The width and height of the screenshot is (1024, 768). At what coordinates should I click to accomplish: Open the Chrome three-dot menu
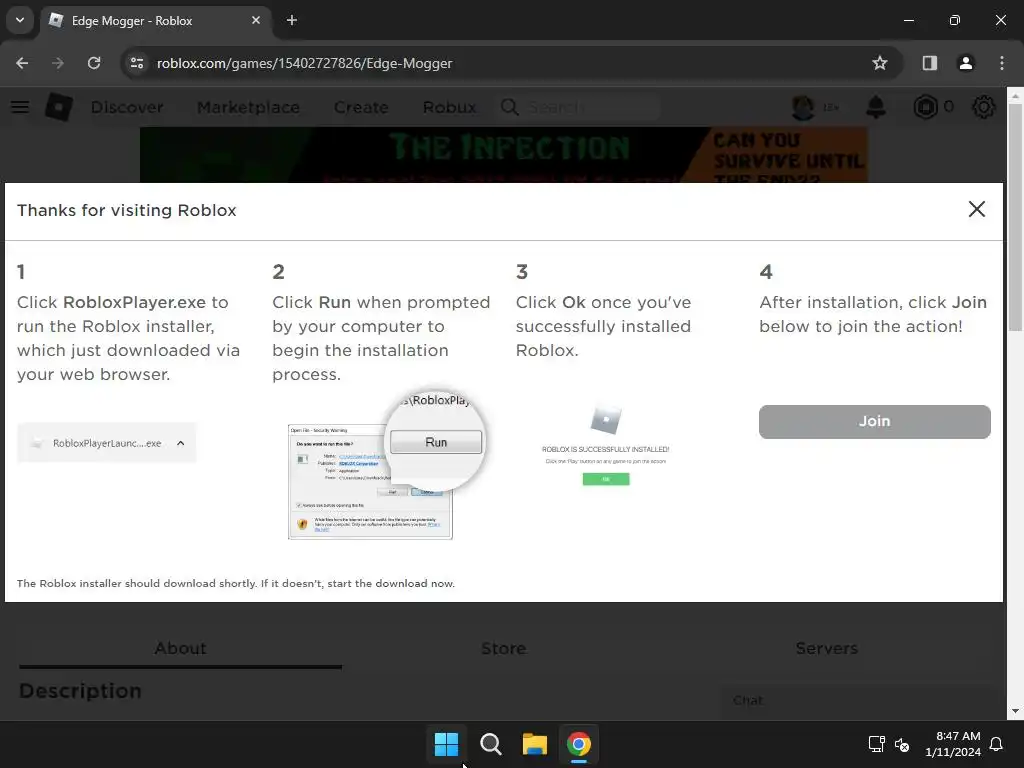[1002, 63]
